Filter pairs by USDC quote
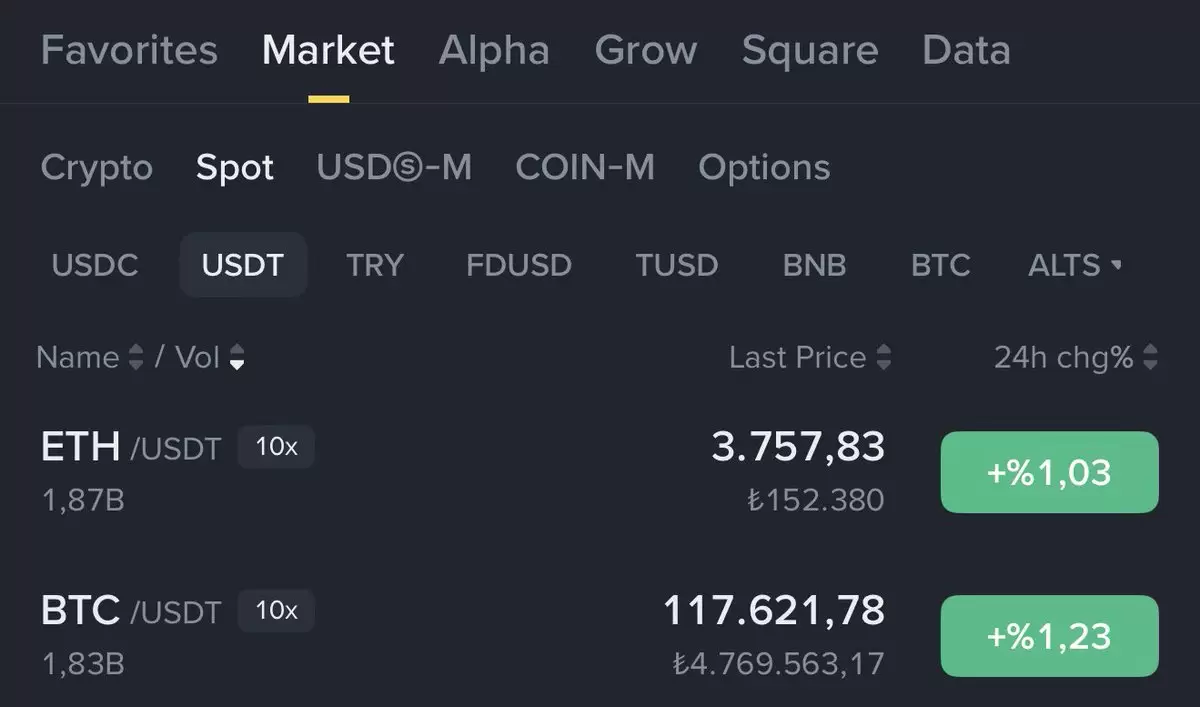Image resolution: width=1200 pixels, height=707 pixels. 95,265
